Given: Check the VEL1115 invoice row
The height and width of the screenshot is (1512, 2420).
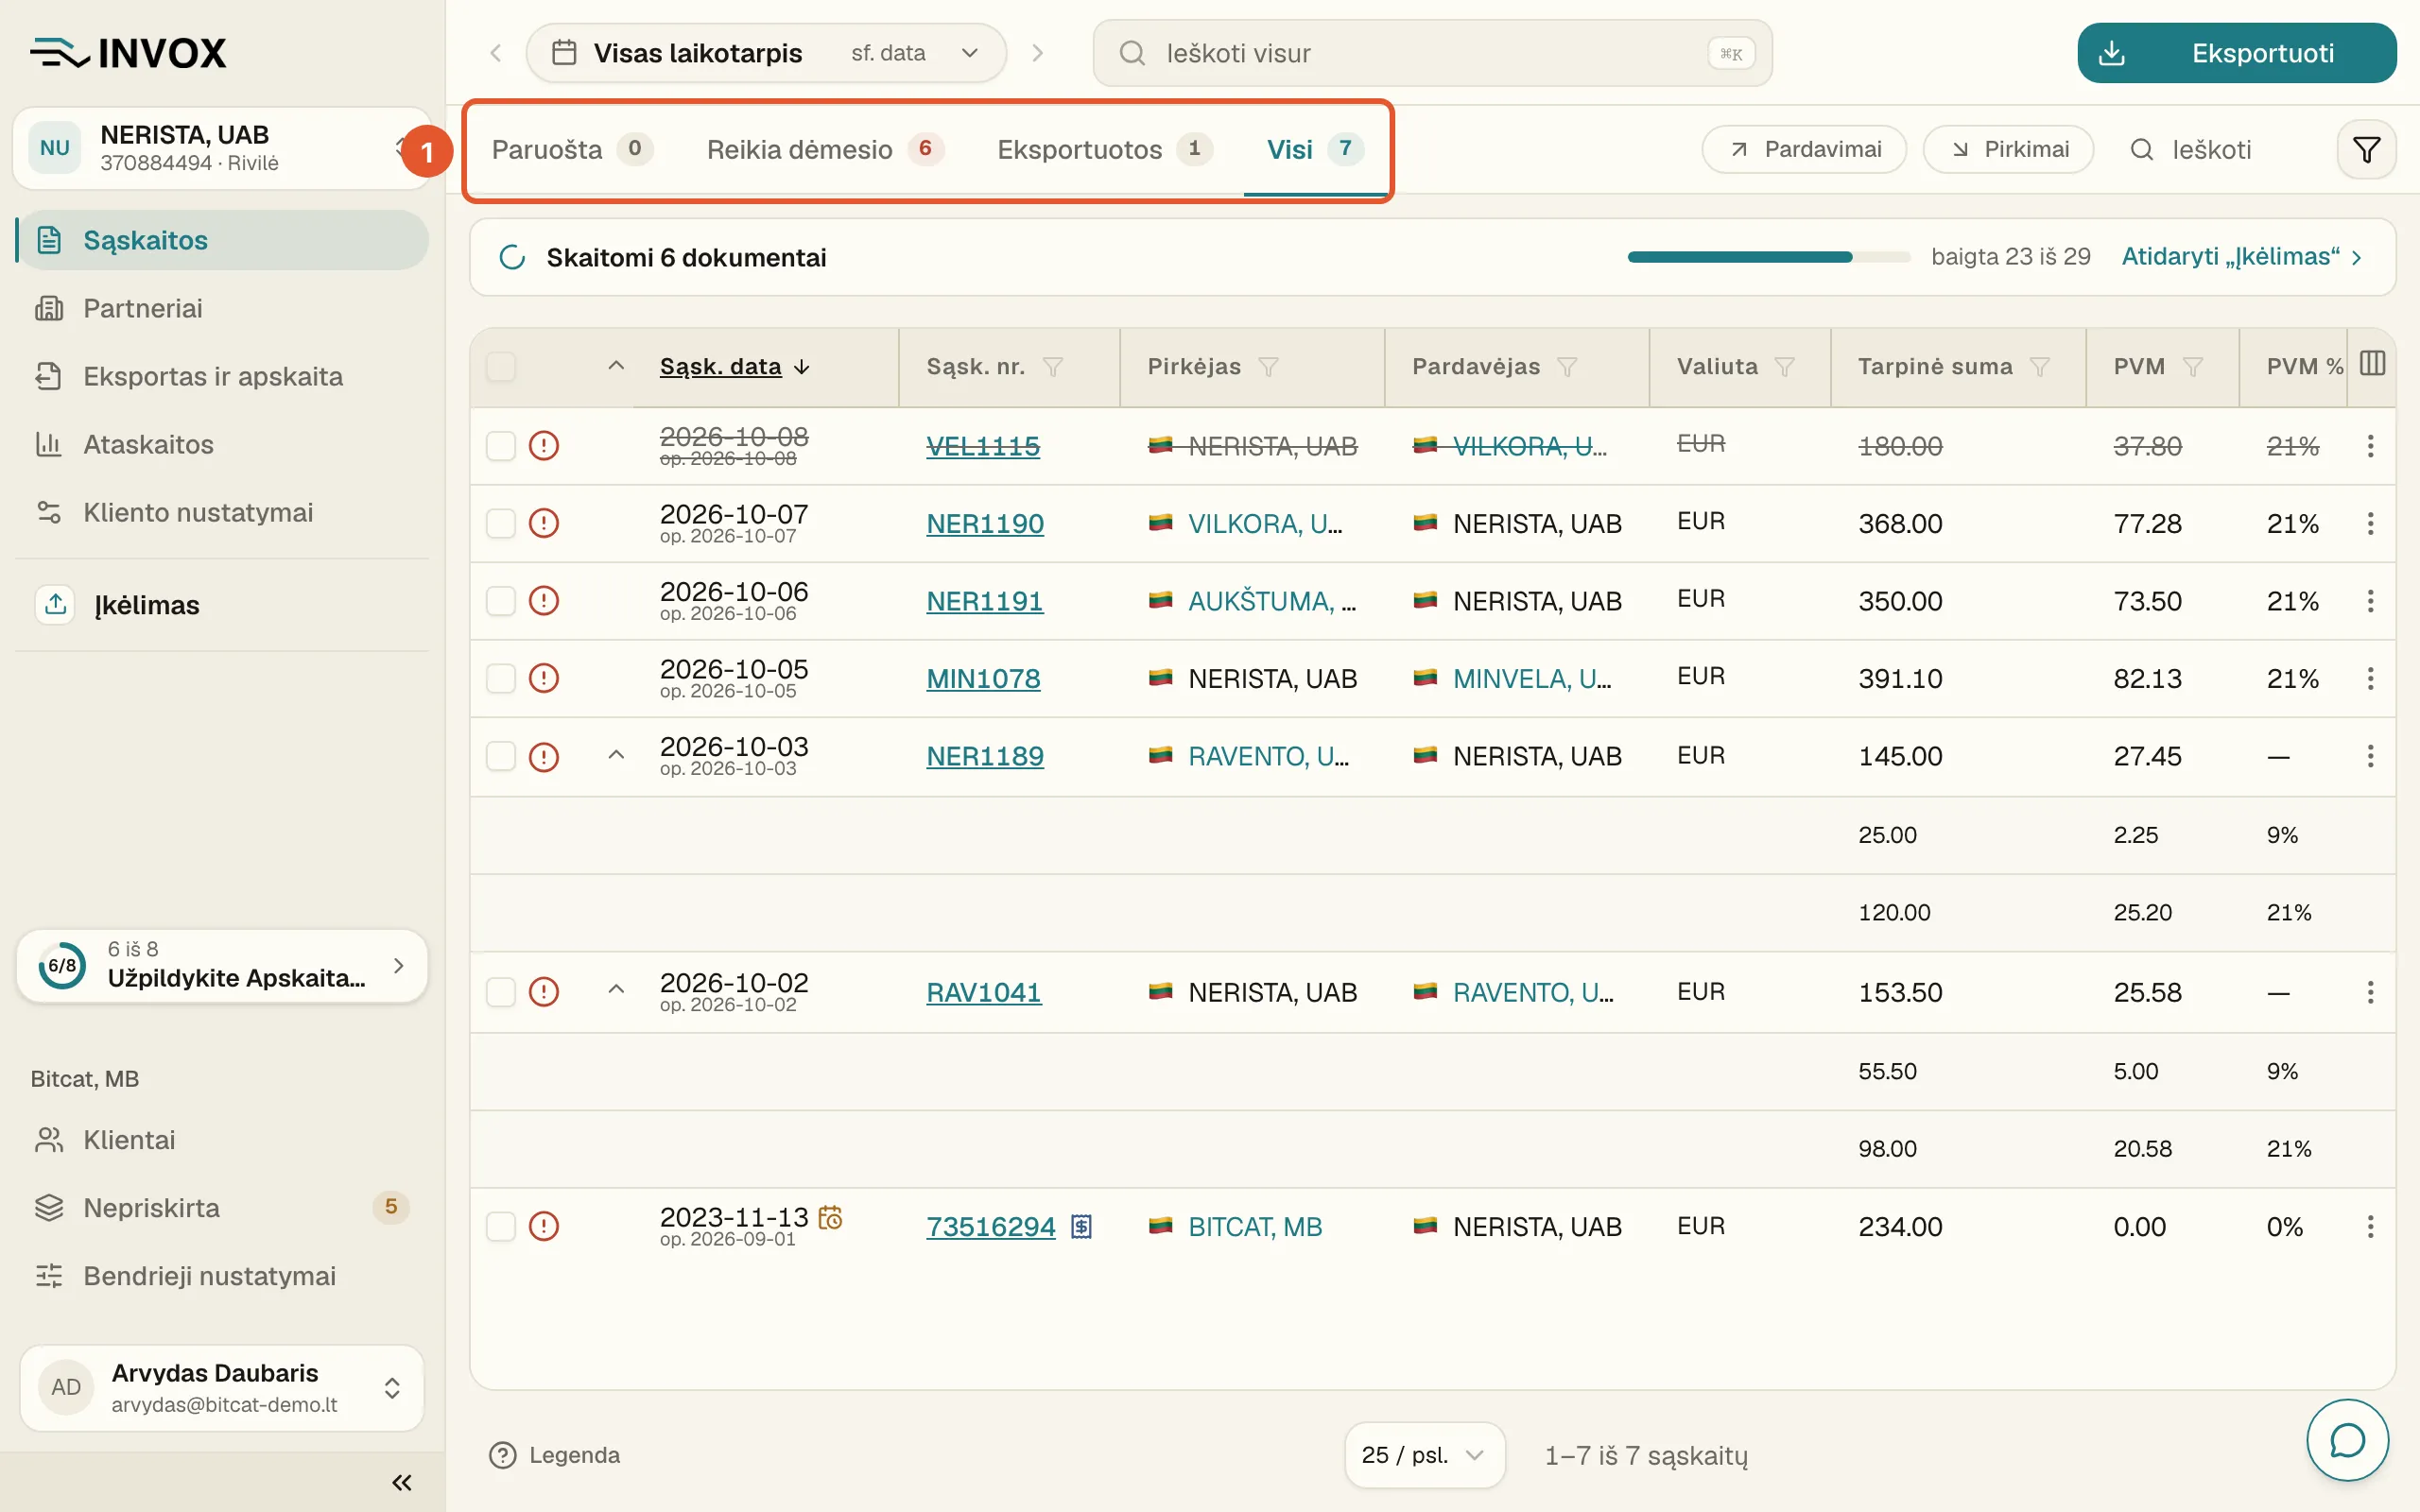Looking at the screenshot, I should pyautogui.click(x=501, y=445).
